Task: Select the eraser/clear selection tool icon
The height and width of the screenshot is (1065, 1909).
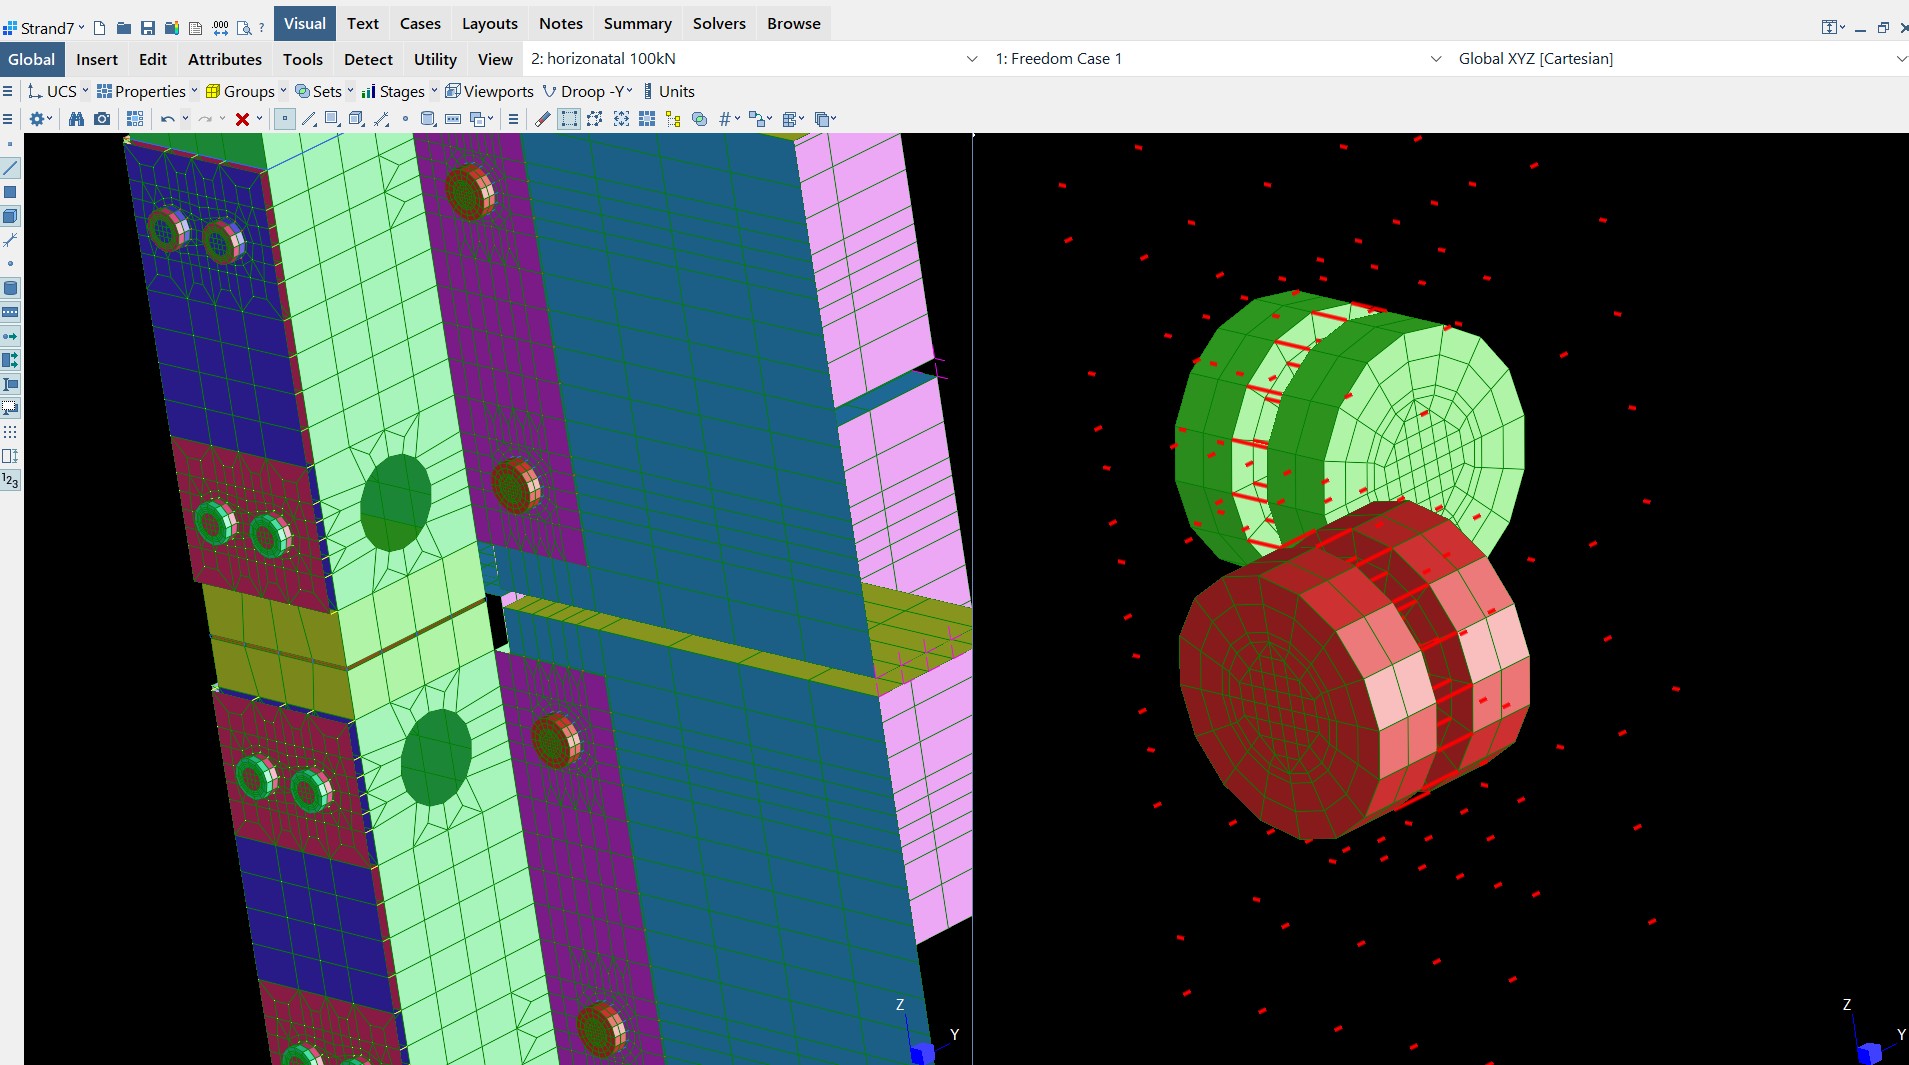Action: [542, 119]
